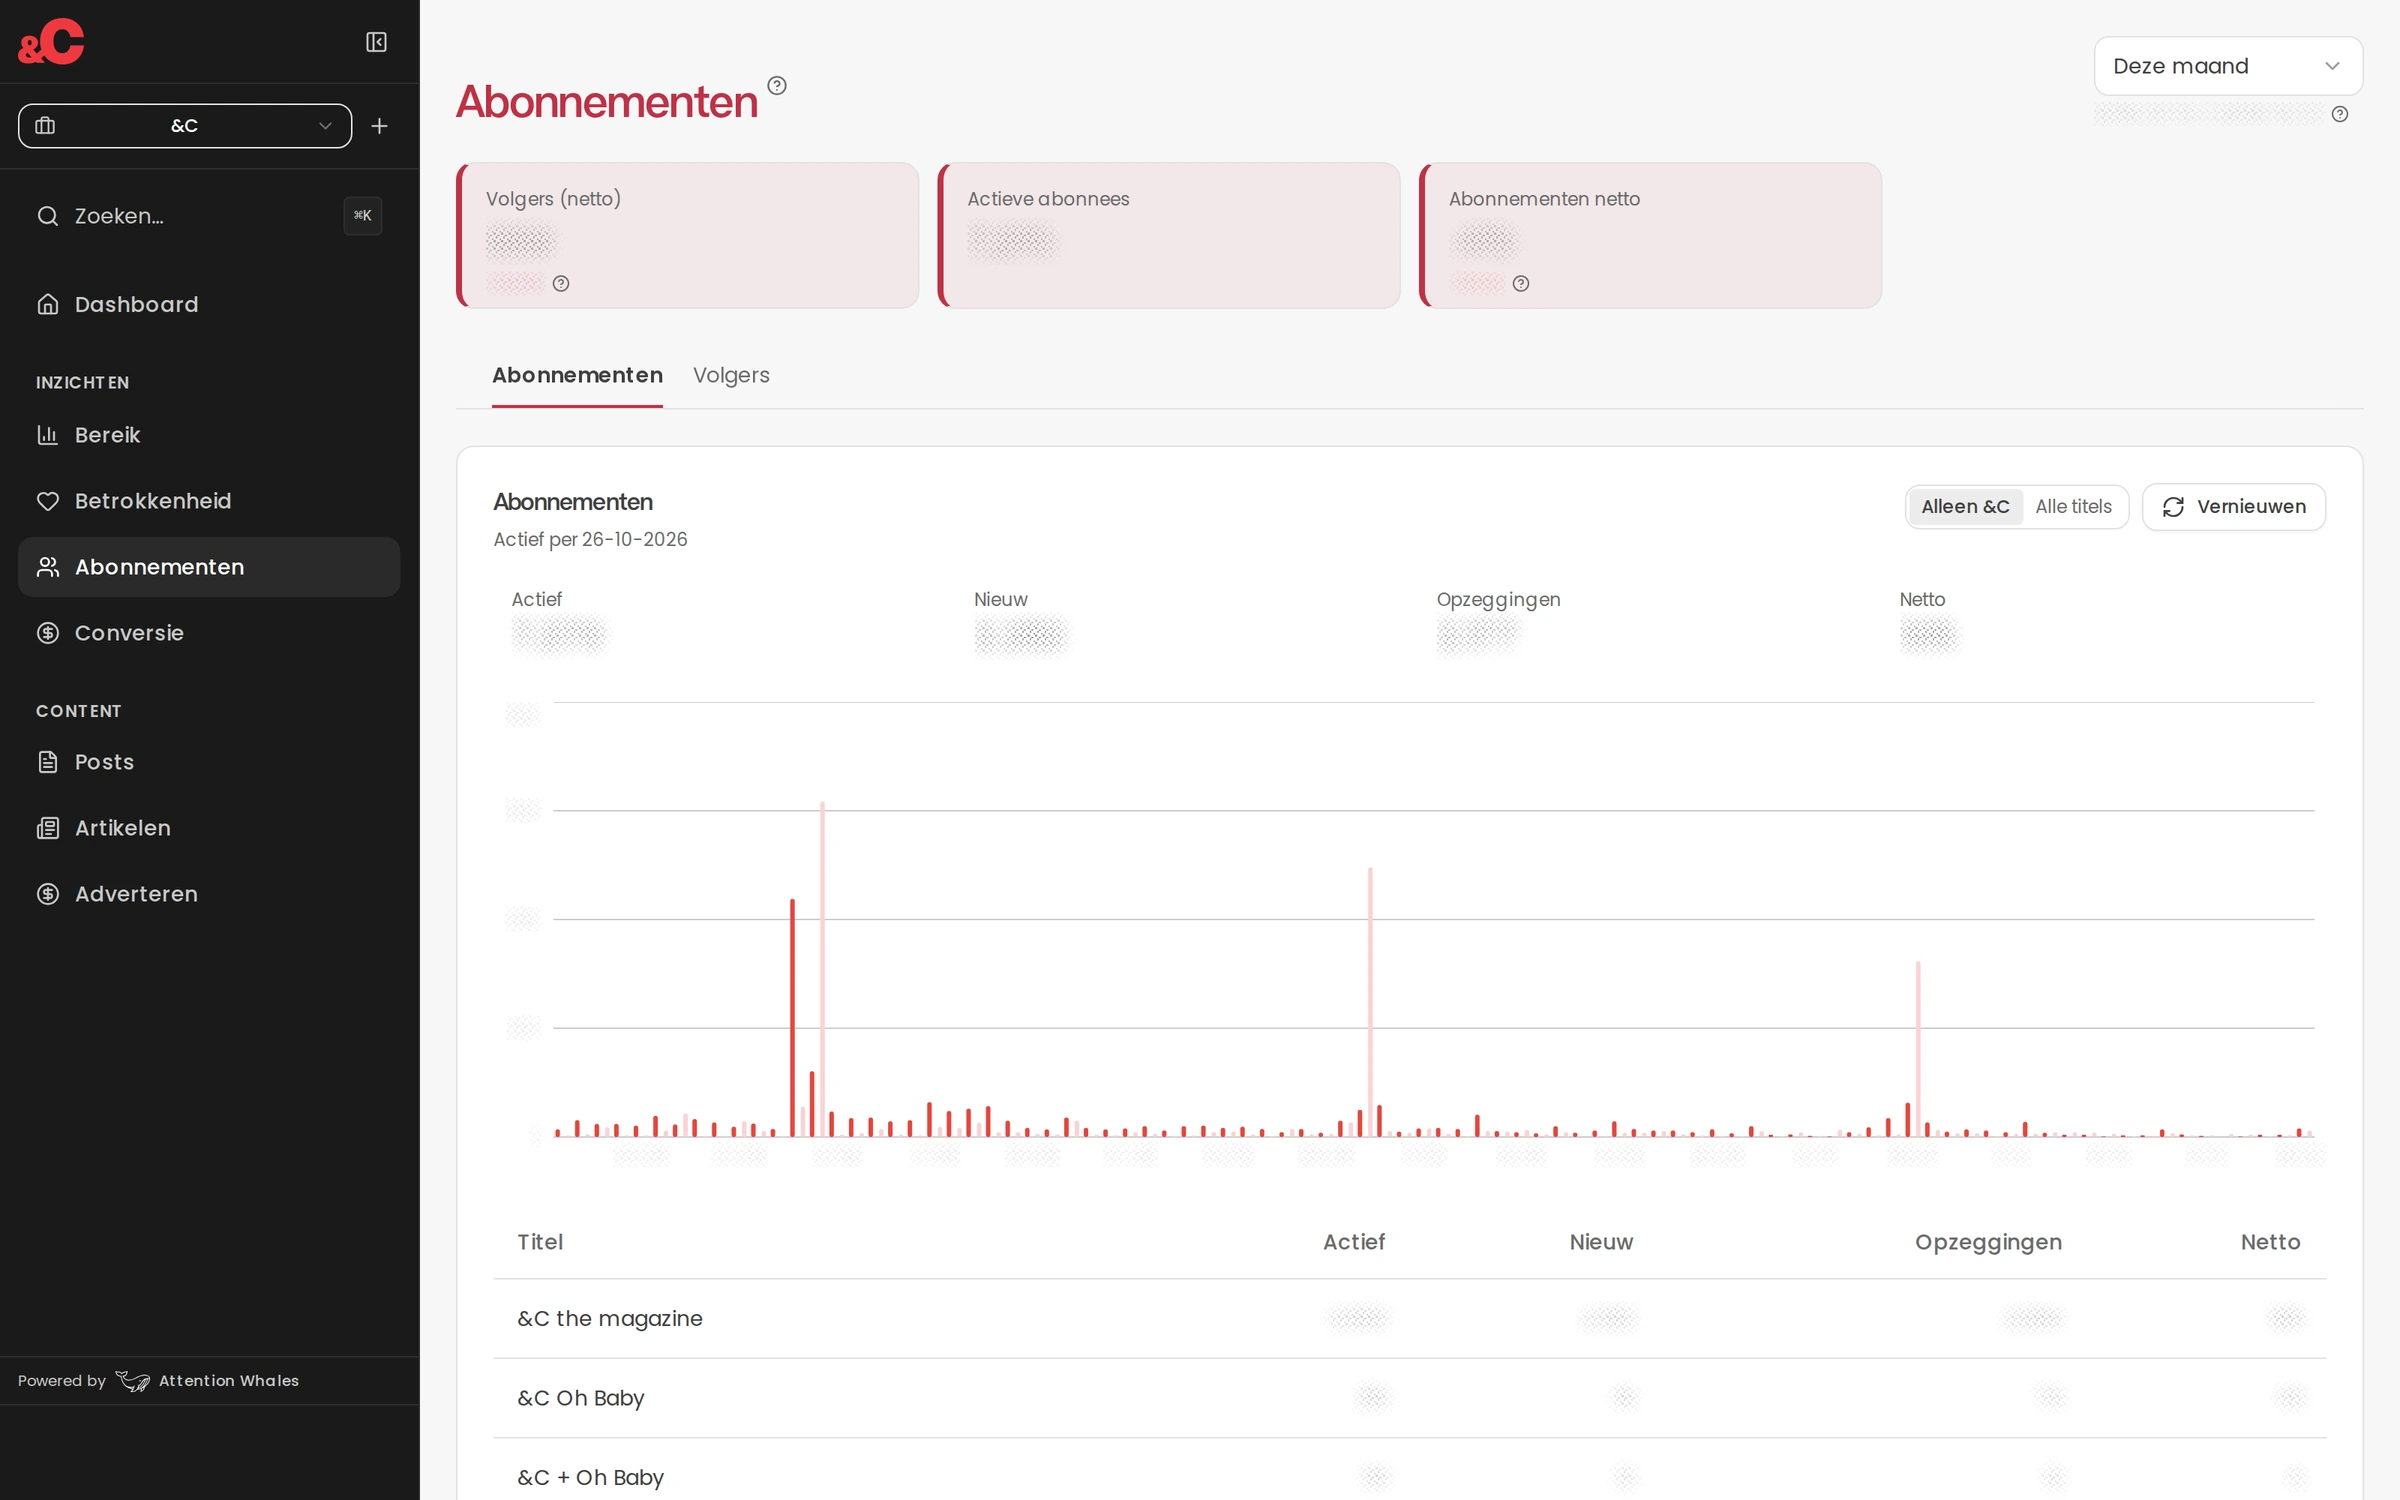The image size is (2400, 1500).
Task: Click the Dashboard home icon
Action: (48, 304)
